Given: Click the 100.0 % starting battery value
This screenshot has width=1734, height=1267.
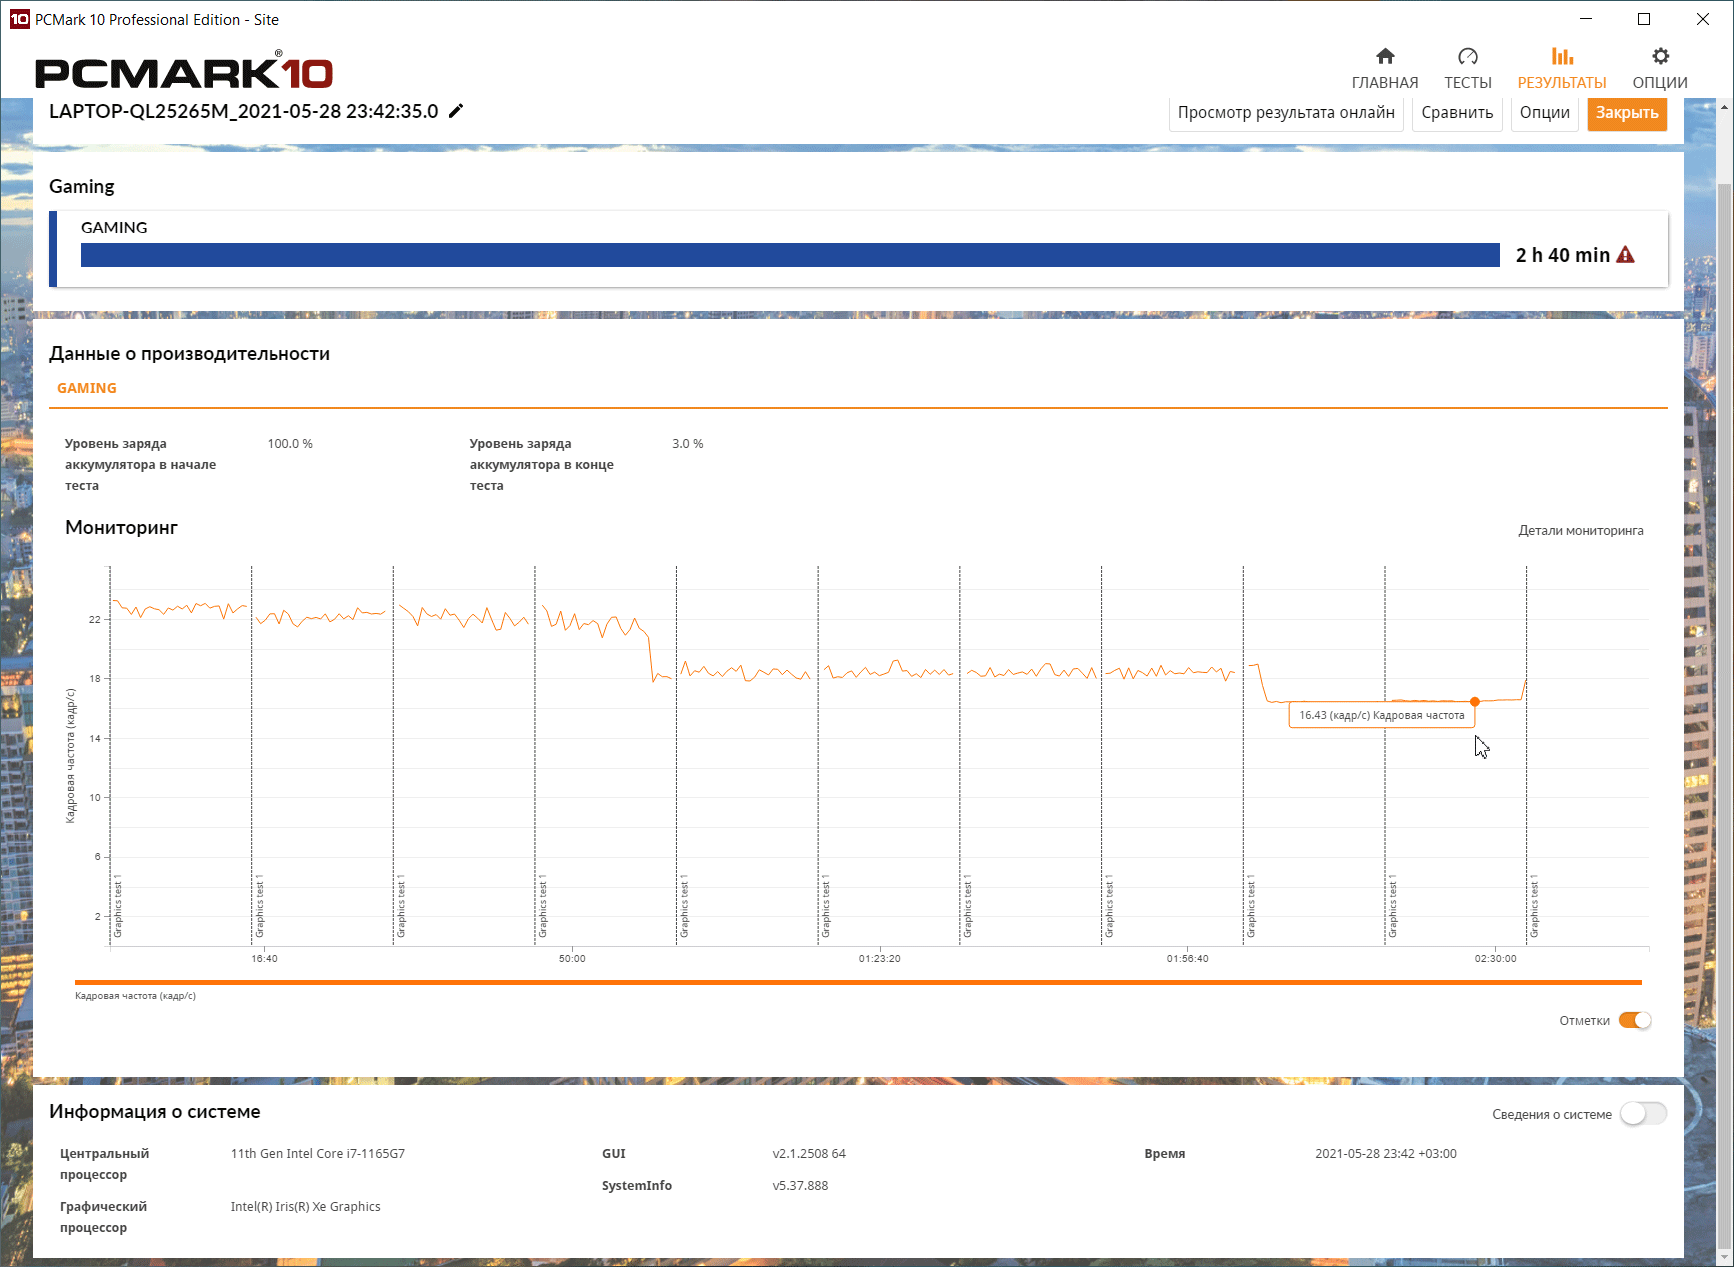Looking at the screenshot, I should 290,443.
